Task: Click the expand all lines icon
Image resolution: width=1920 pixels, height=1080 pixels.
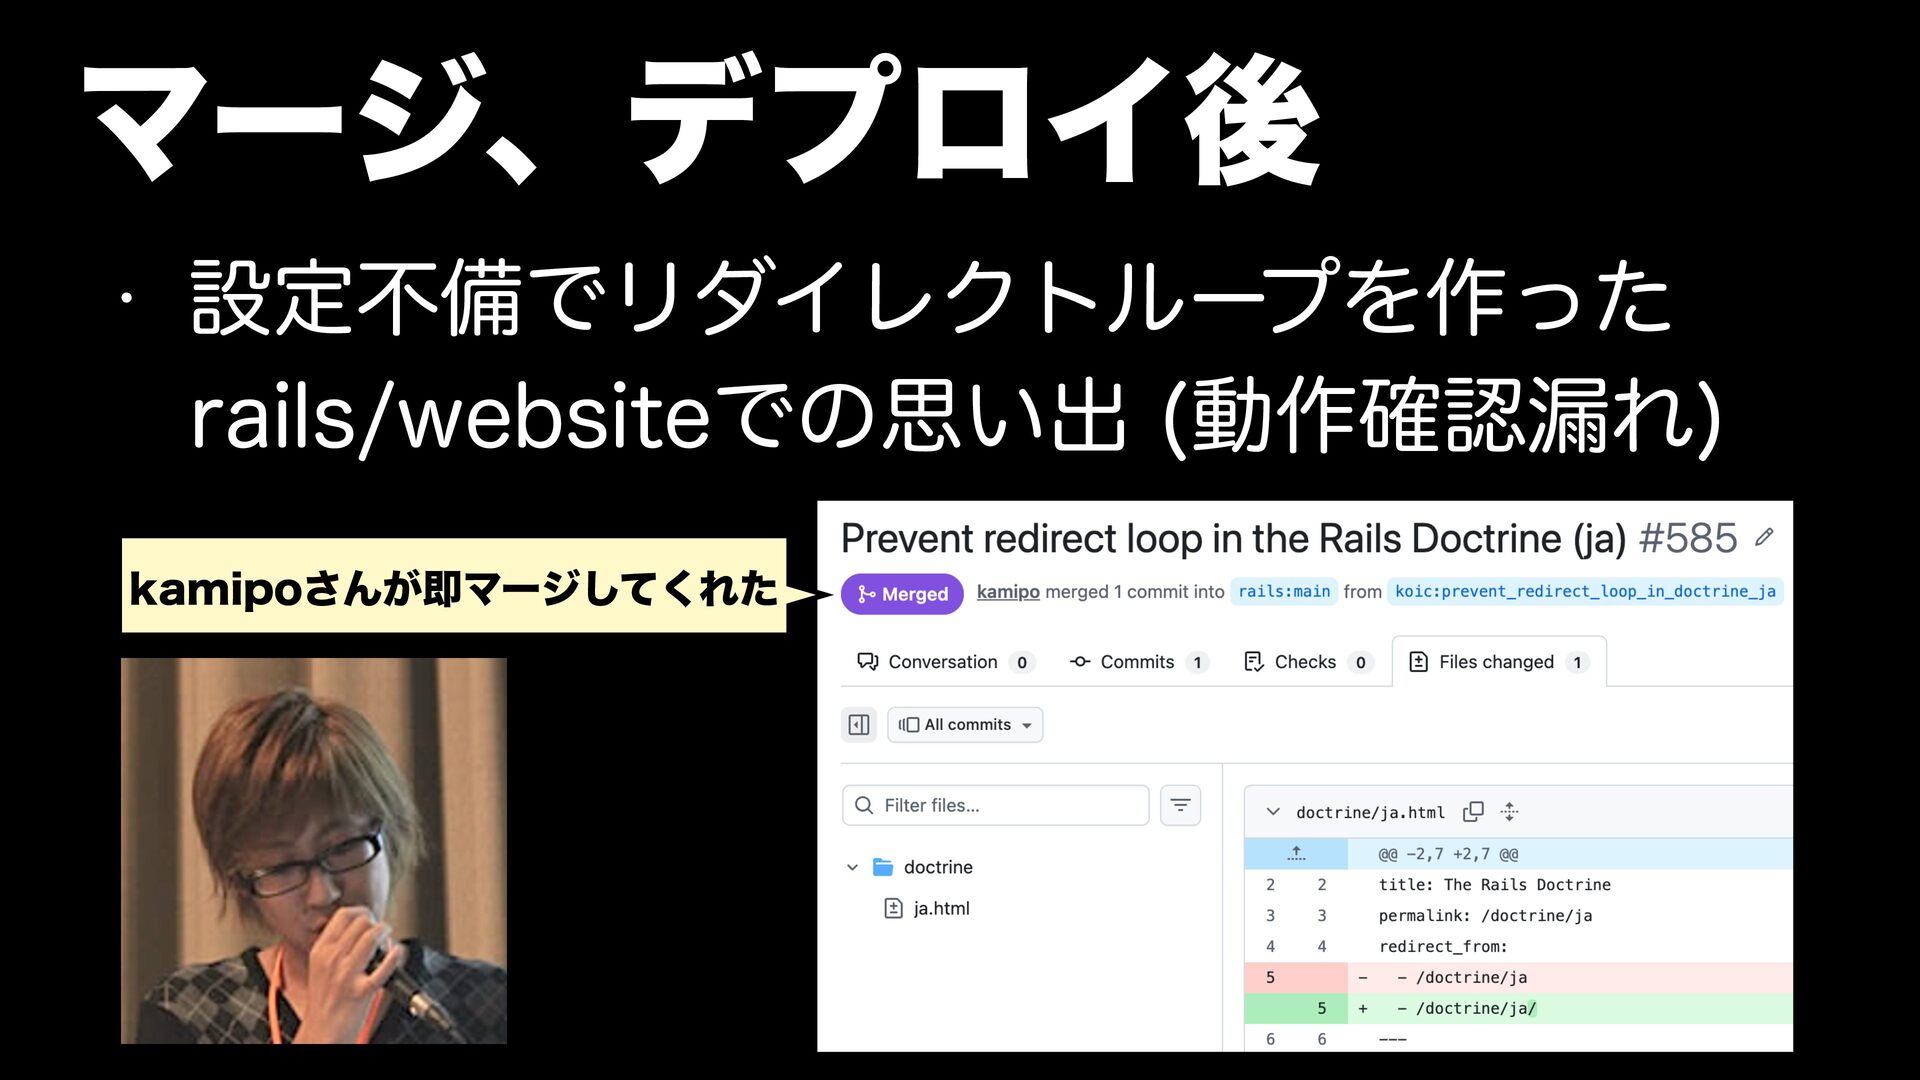Action: click(x=1510, y=812)
